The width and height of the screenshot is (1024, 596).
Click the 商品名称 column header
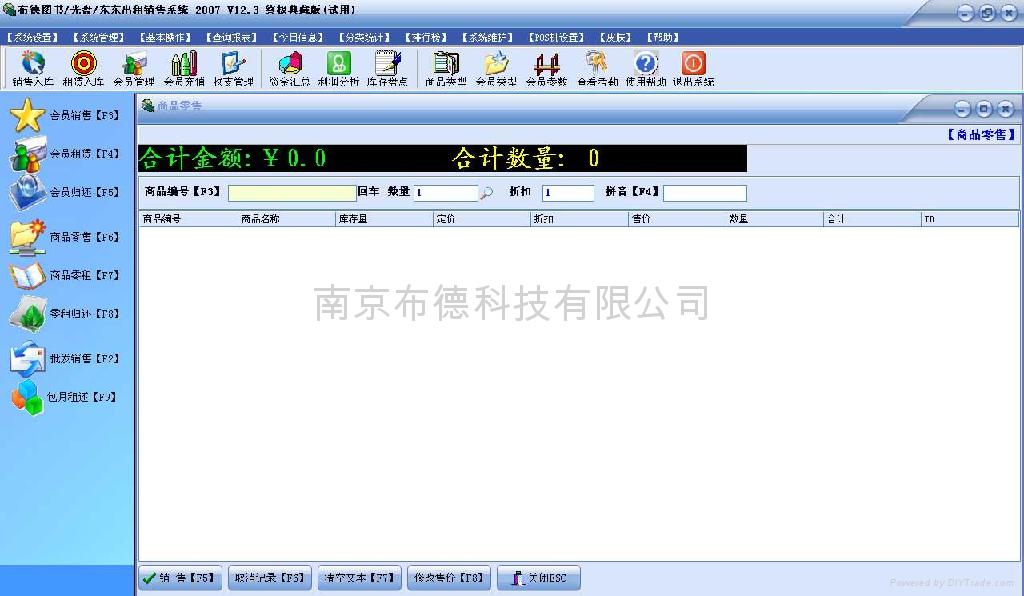coord(285,219)
